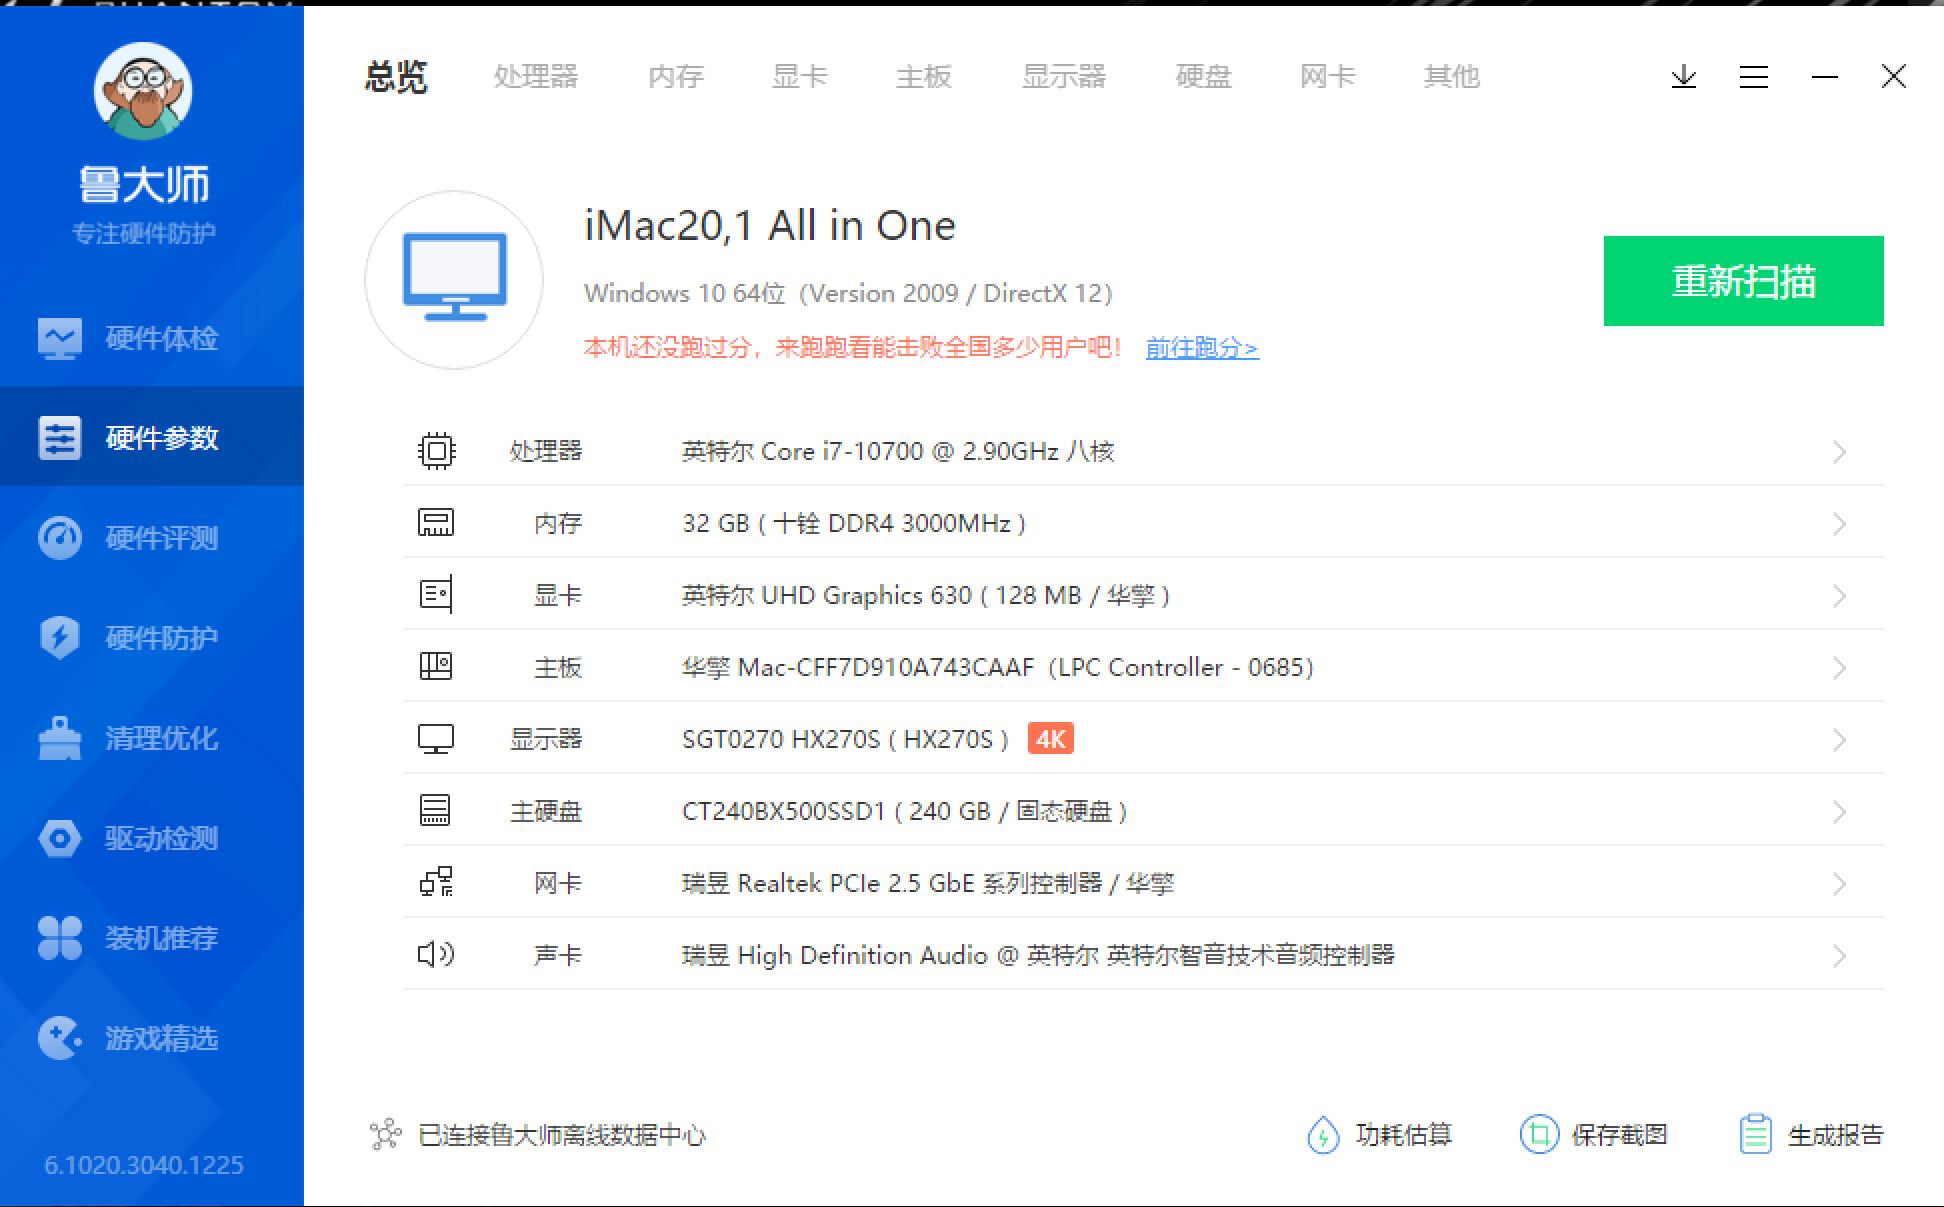
Task: Open 硬件防护 shield icon
Action: click(59, 637)
